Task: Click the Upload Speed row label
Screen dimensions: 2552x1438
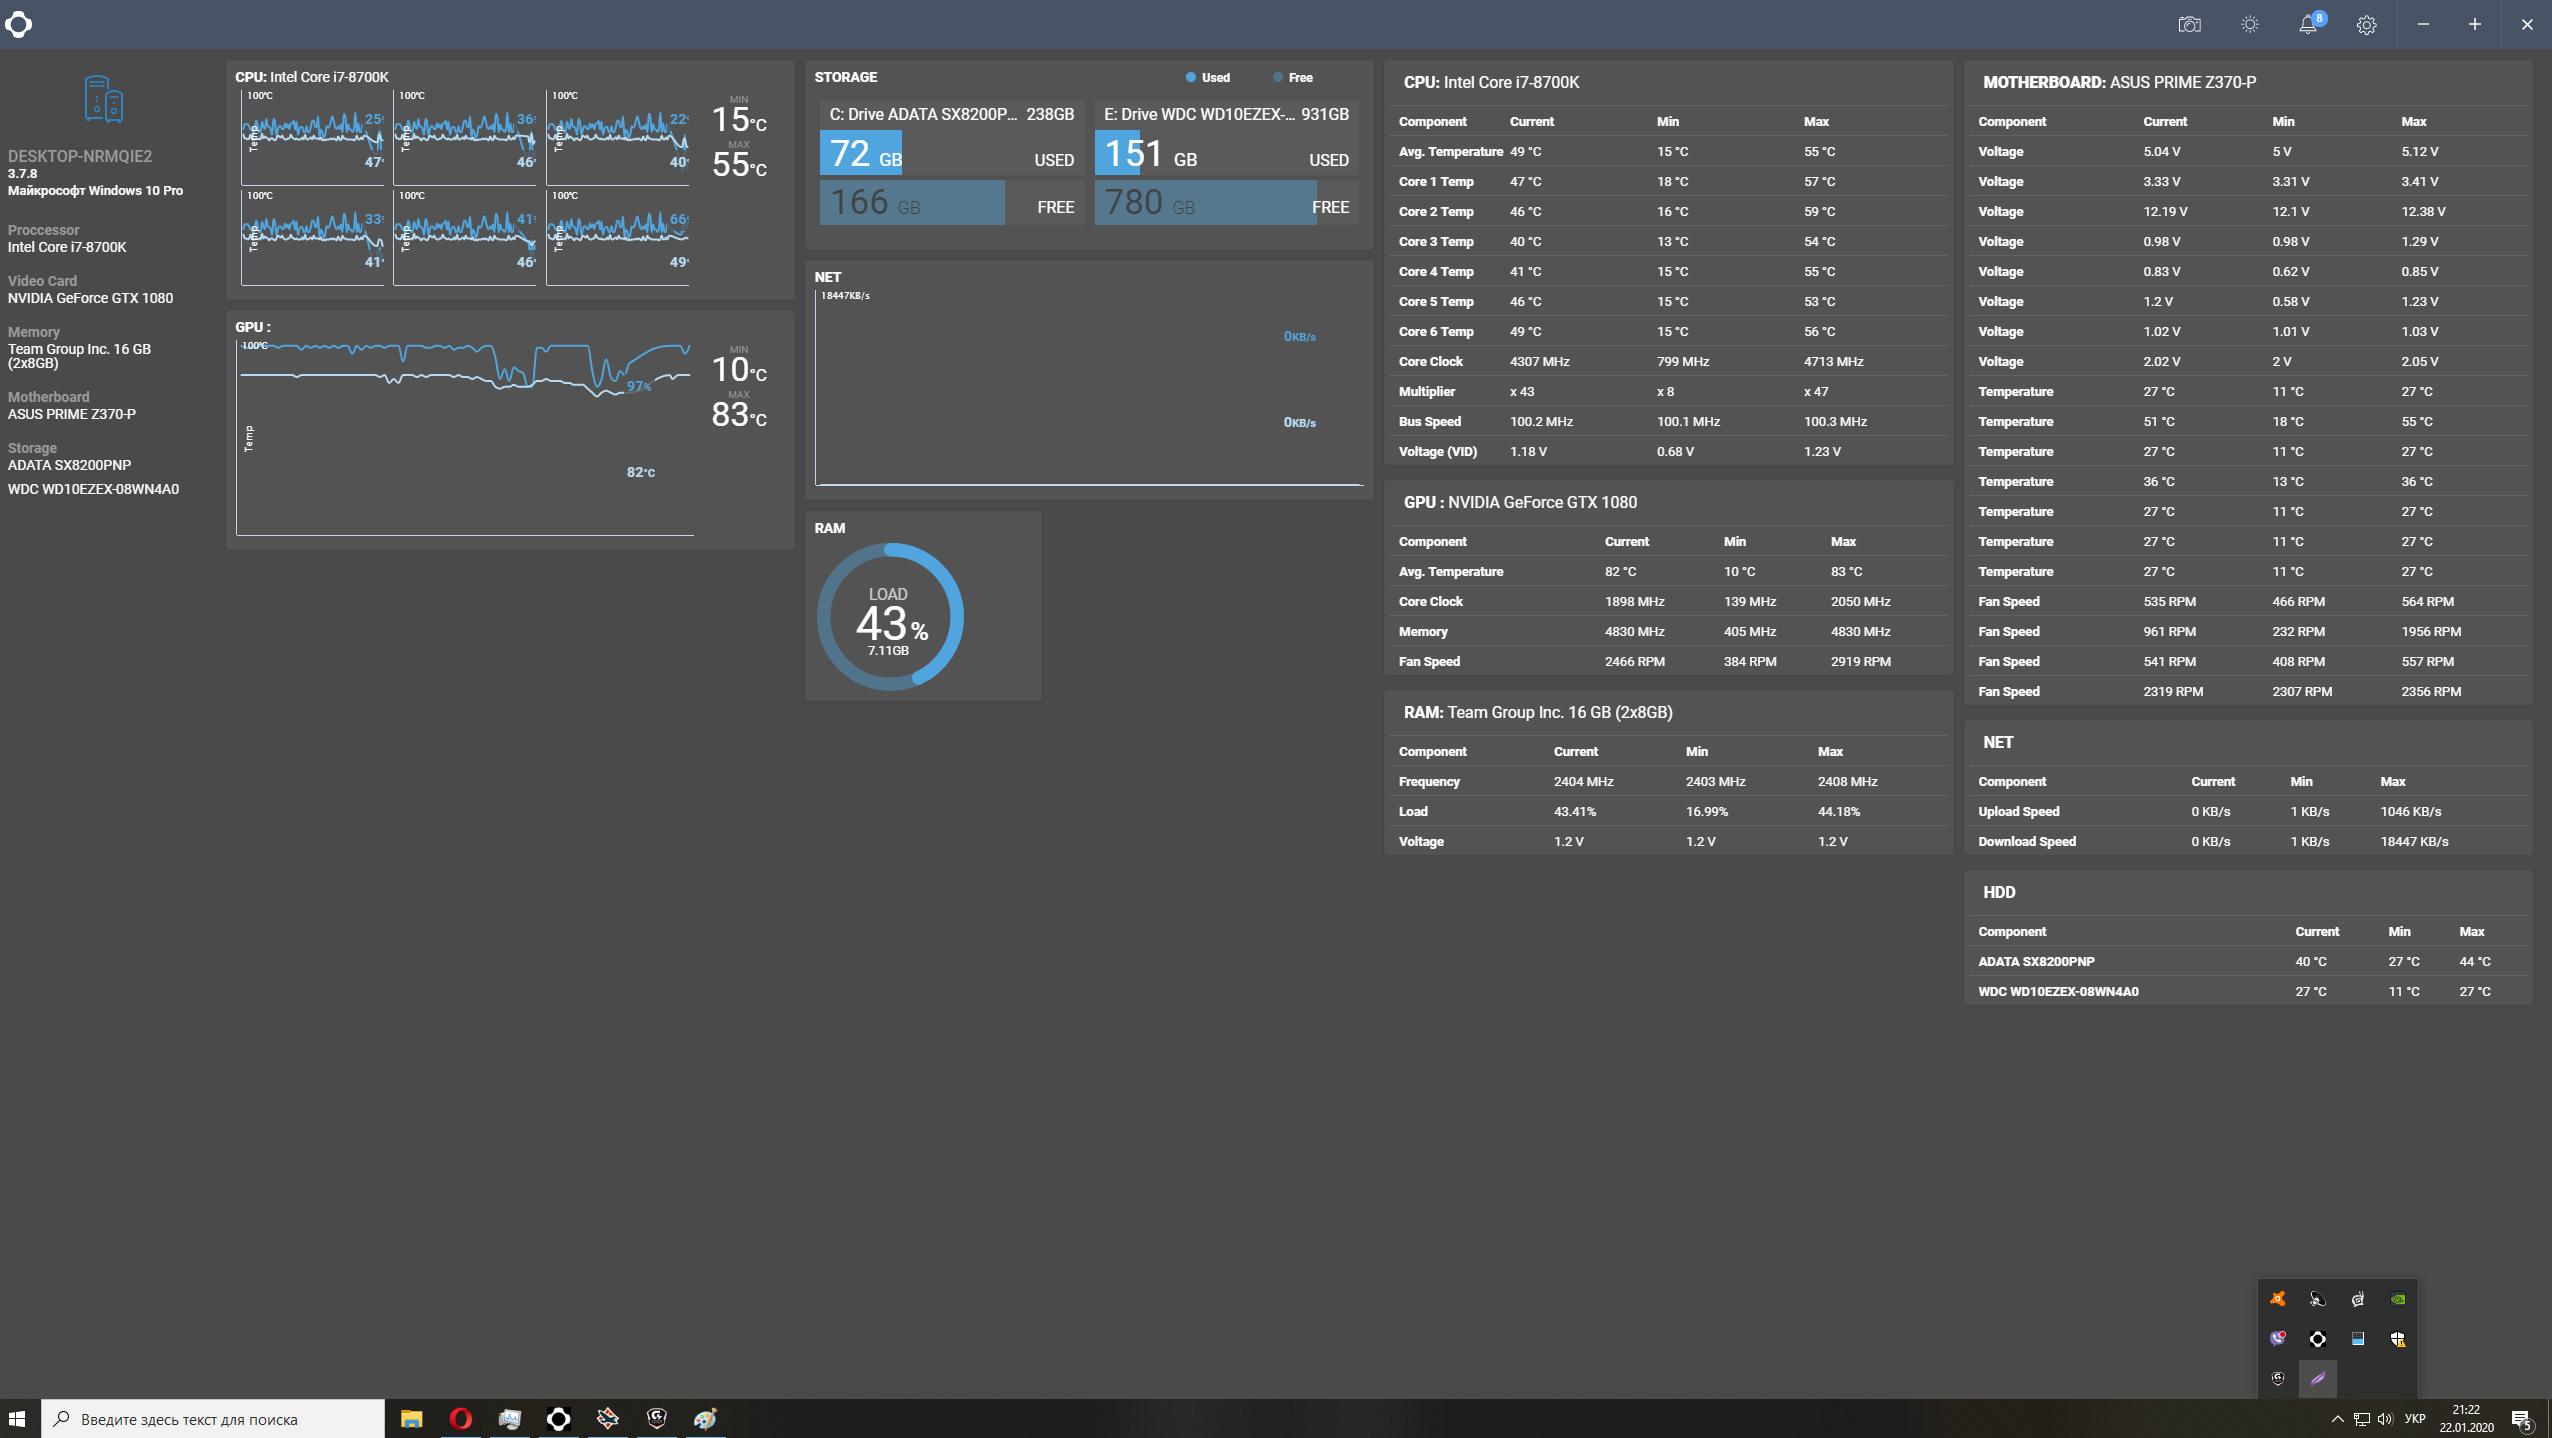Action: [2018, 811]
